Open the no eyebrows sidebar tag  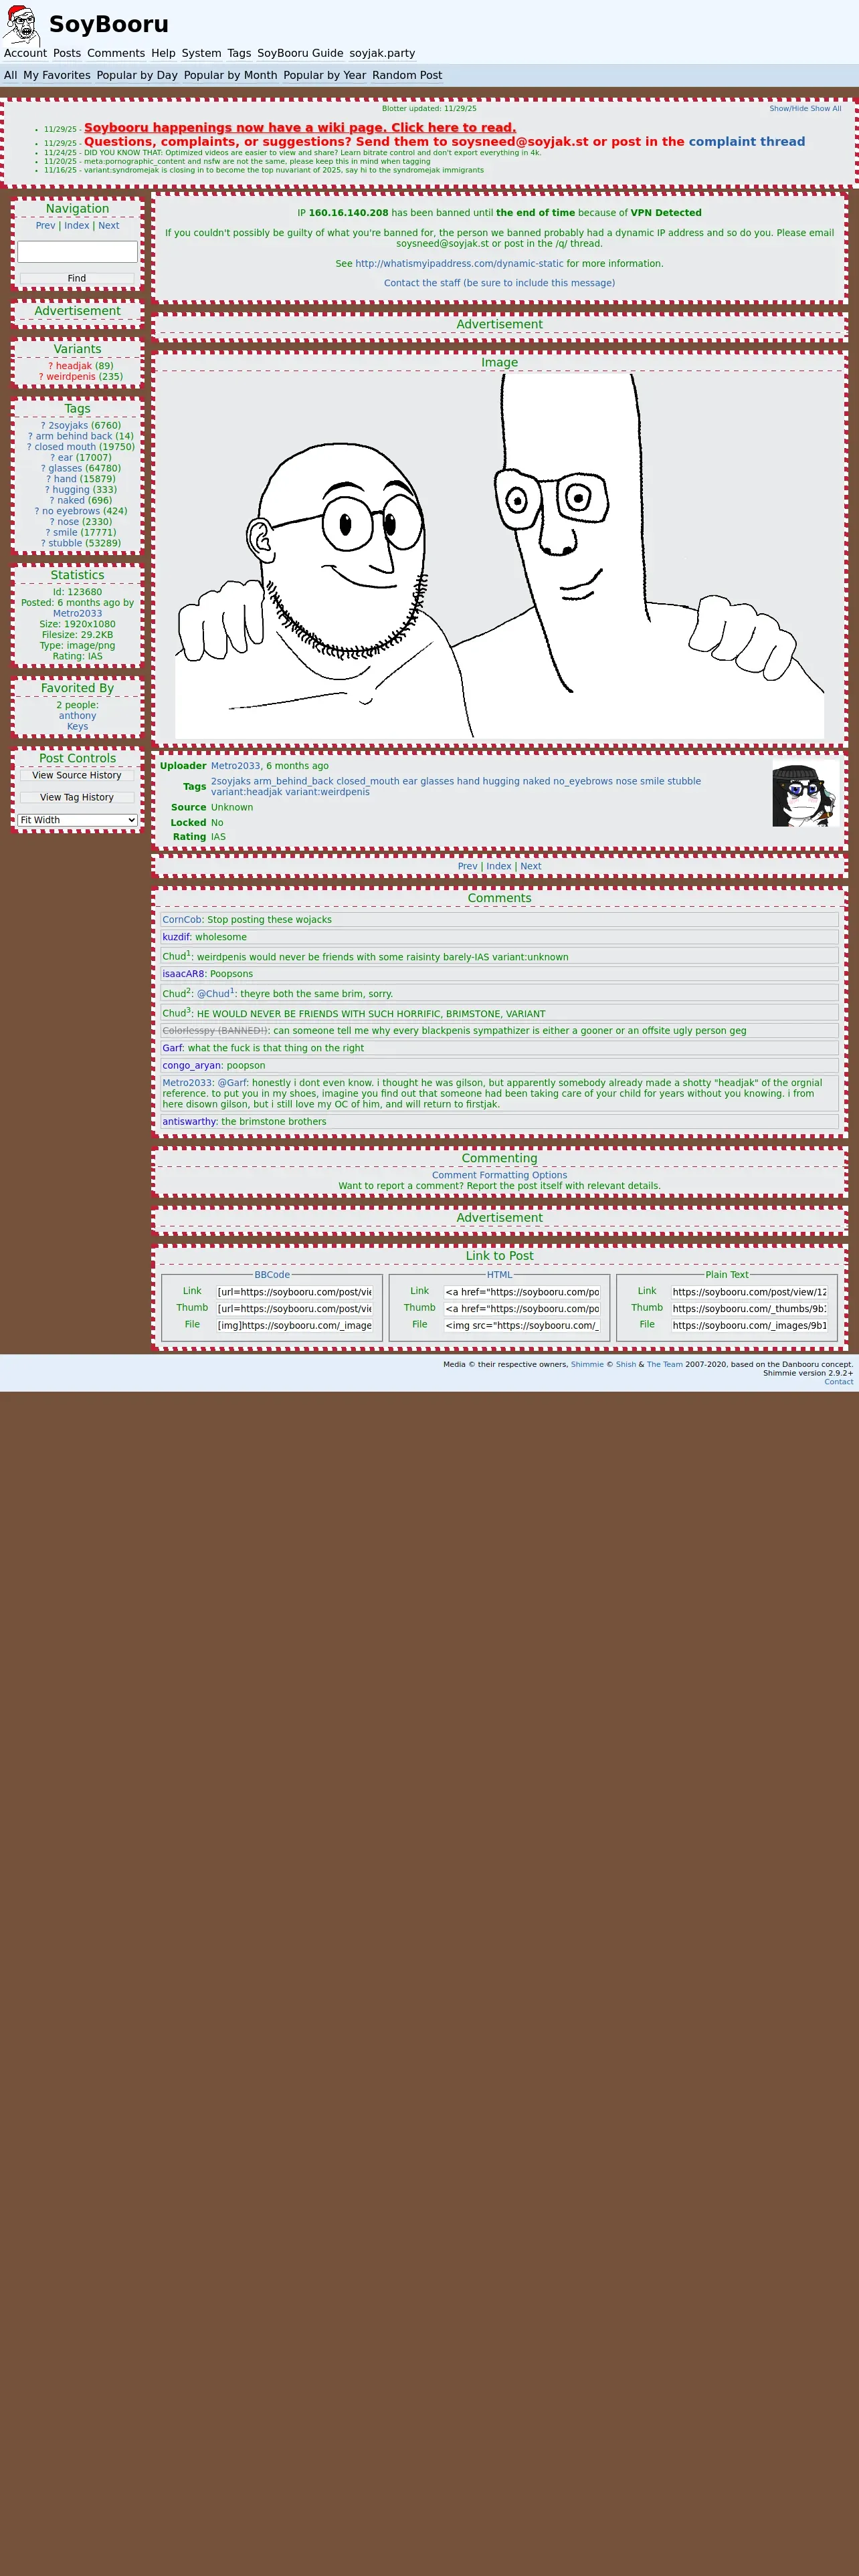pyautogui.click(x=71, y=511)
